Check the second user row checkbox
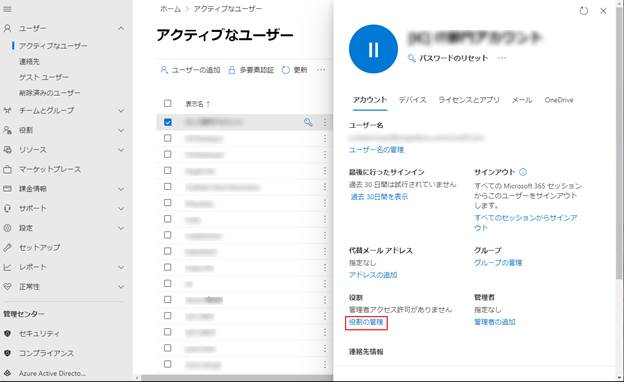The height and width of the screenshot is (382, 624). (x=168, y=138)
